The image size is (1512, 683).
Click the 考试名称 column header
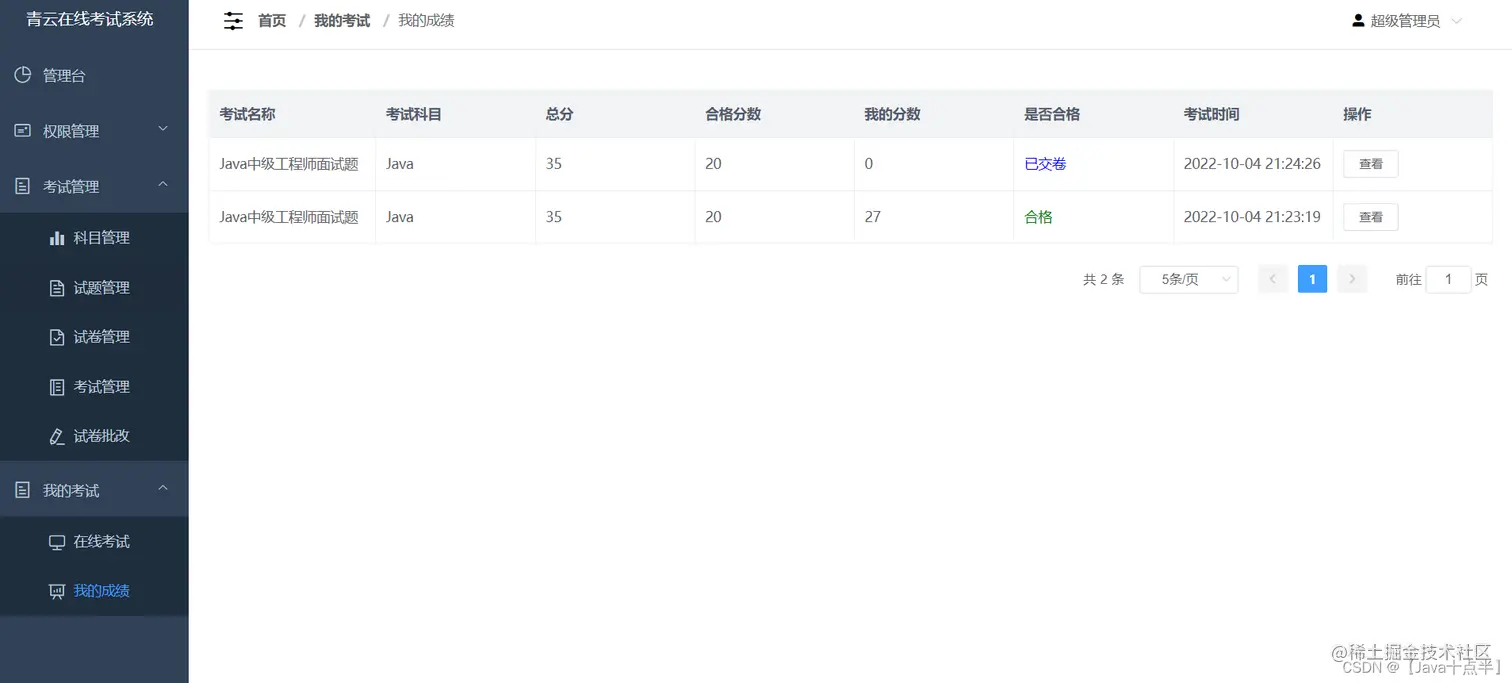pyautogui.click(x=247, y=114)
